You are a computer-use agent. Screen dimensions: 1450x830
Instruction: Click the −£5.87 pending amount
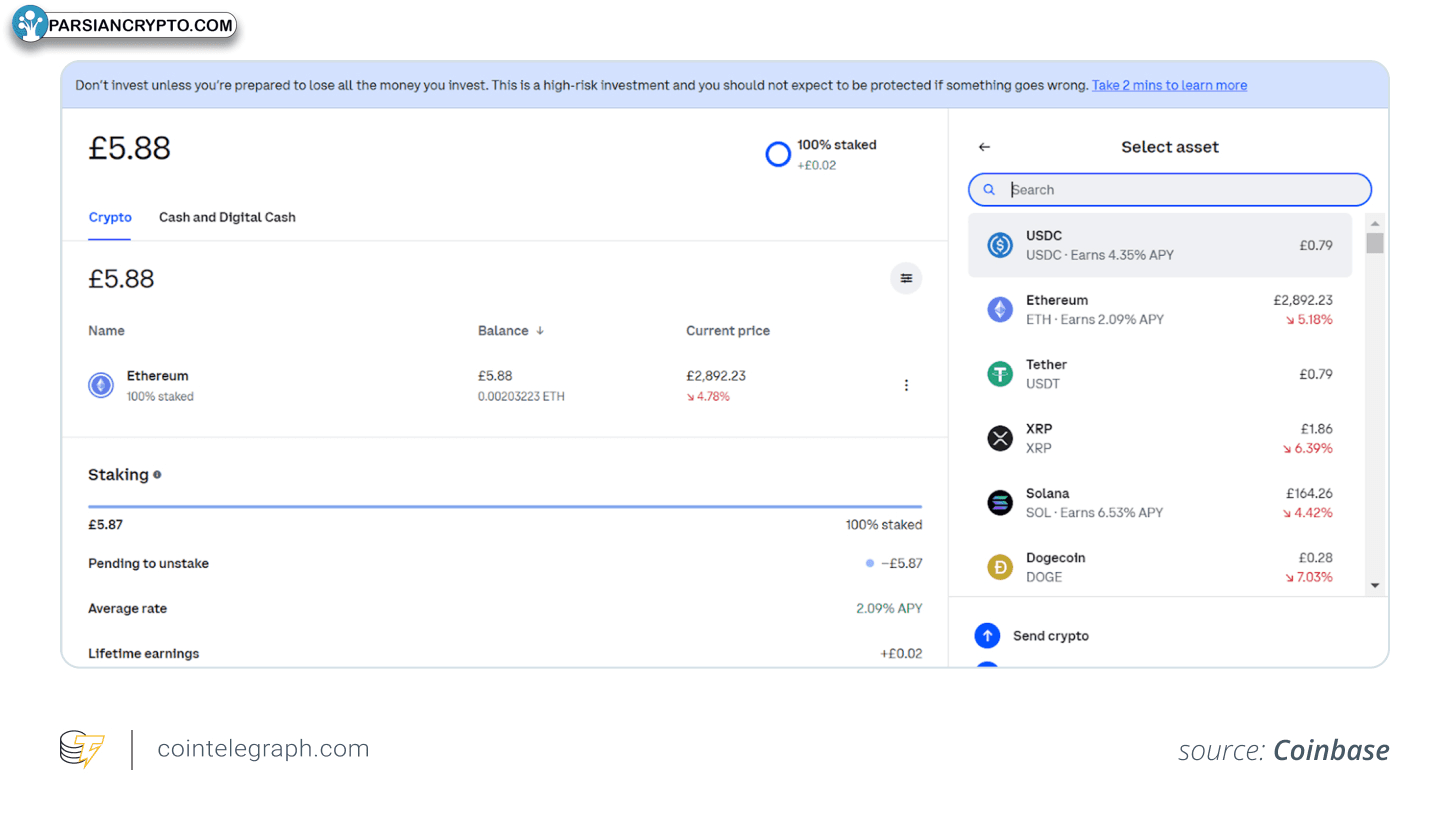902,563
